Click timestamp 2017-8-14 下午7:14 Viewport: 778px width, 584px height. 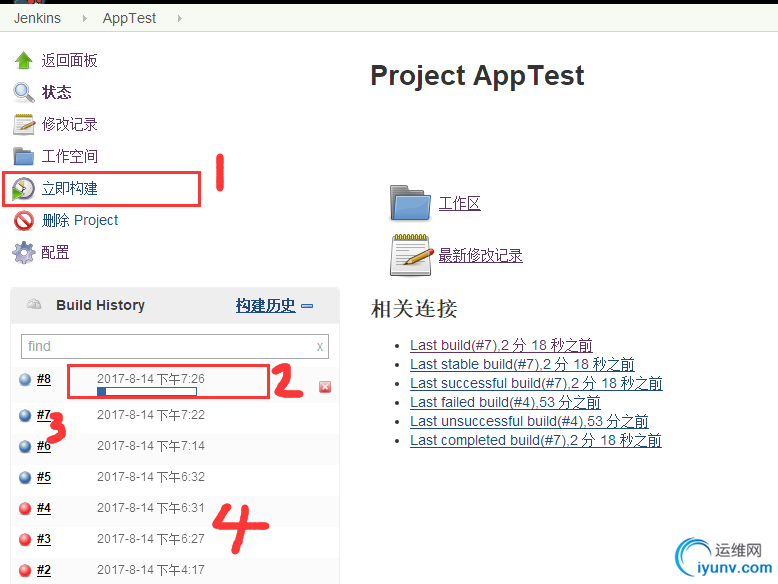click(151, 446)
